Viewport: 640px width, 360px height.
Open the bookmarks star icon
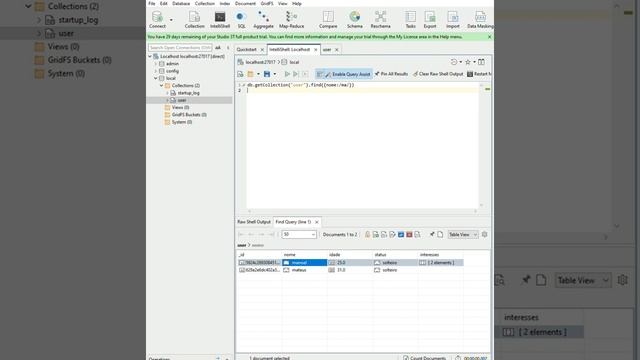pyautogui.click(x=468, y=62)
